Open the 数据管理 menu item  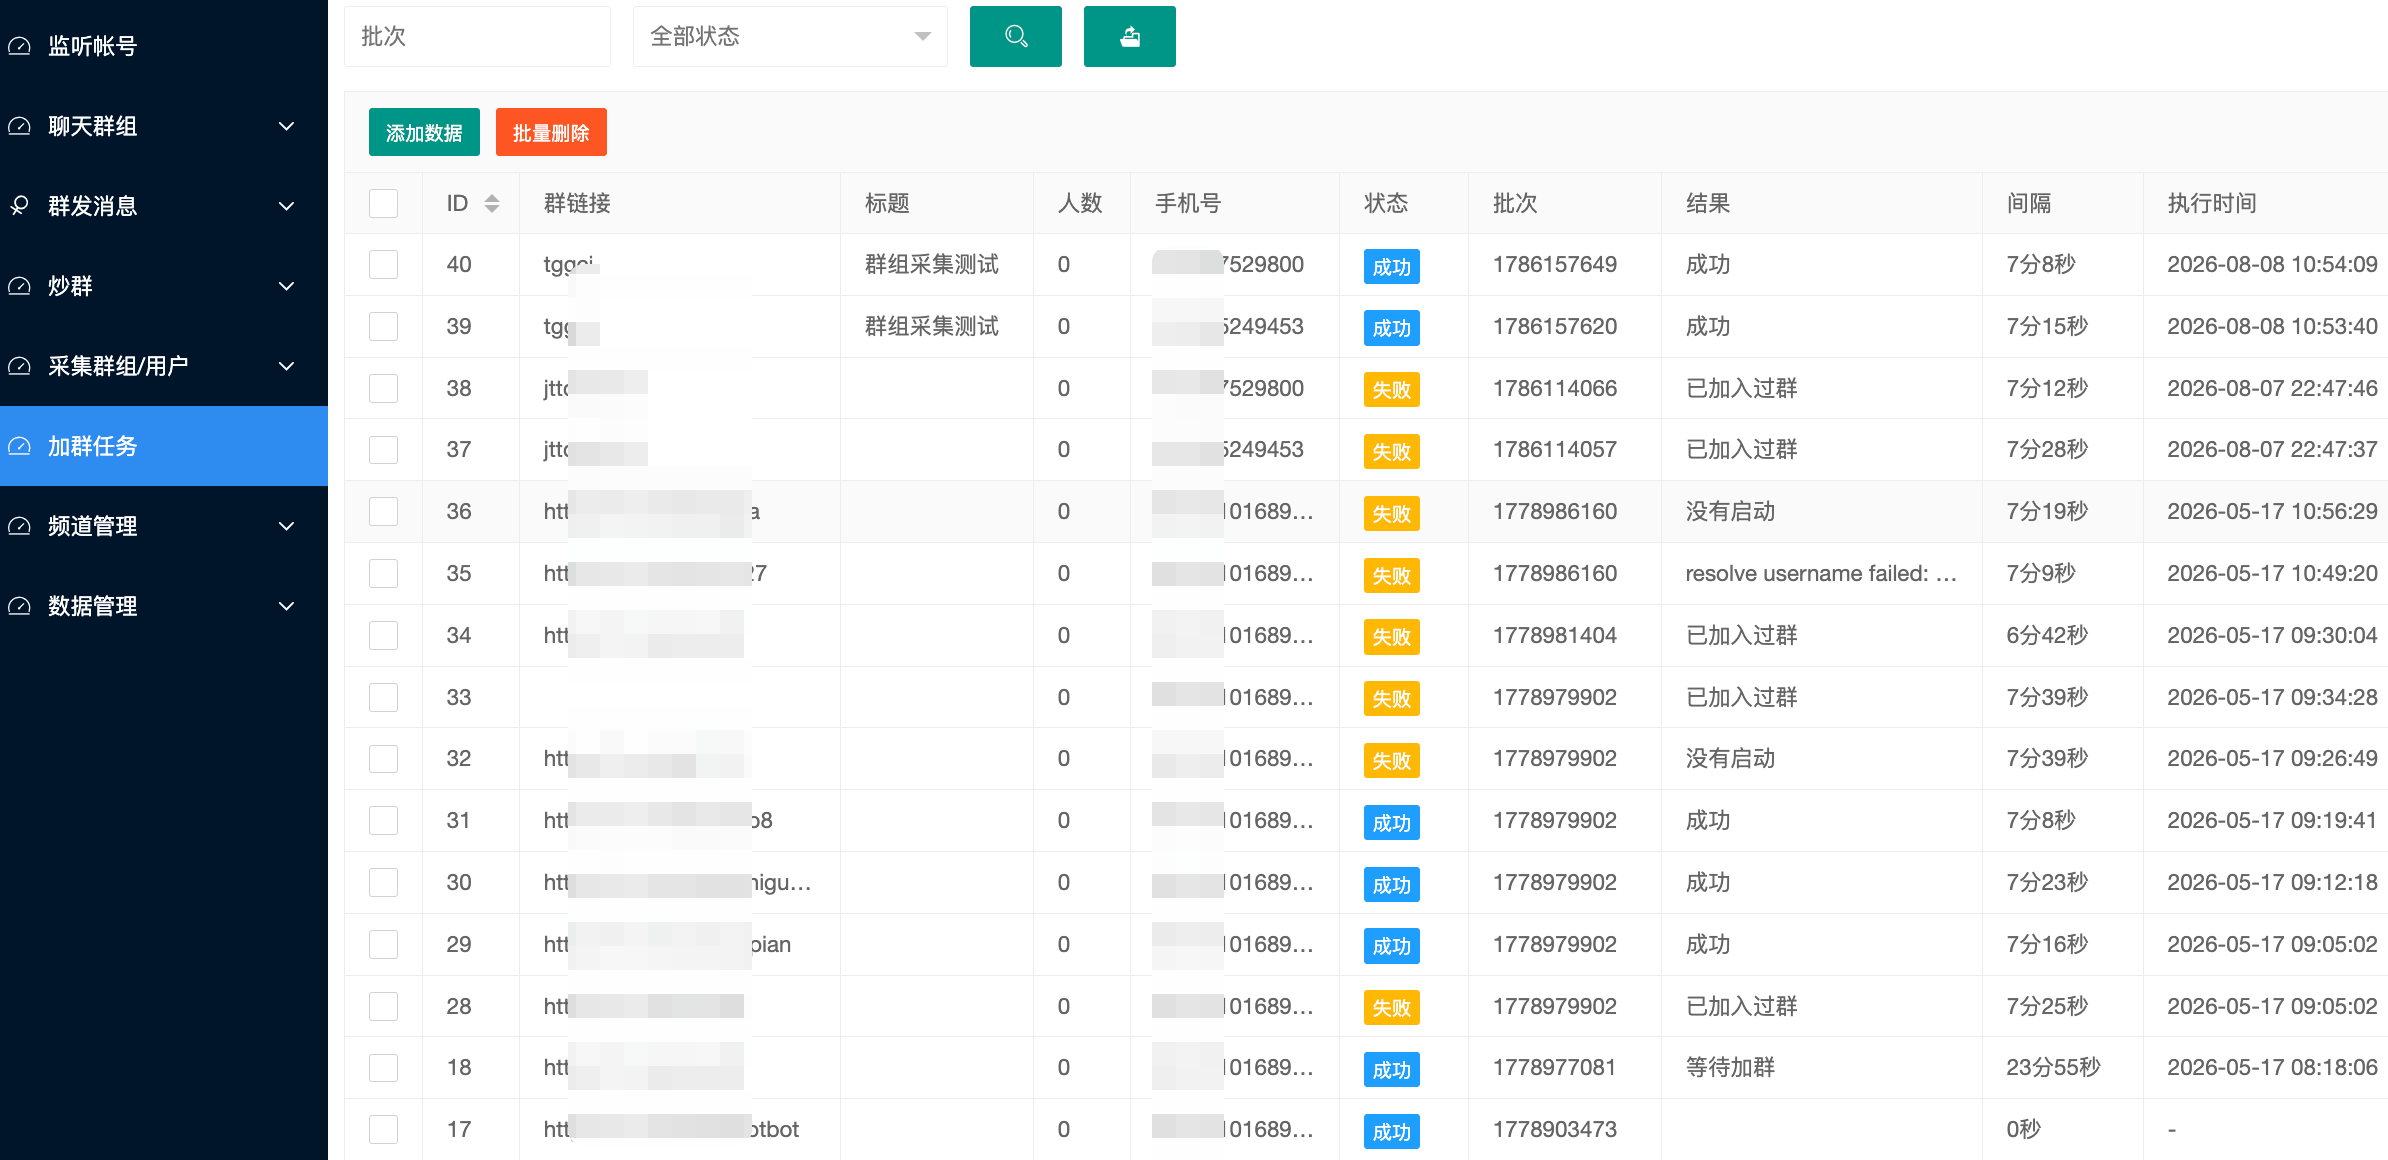pyautogui.click(x=164, y=606)
